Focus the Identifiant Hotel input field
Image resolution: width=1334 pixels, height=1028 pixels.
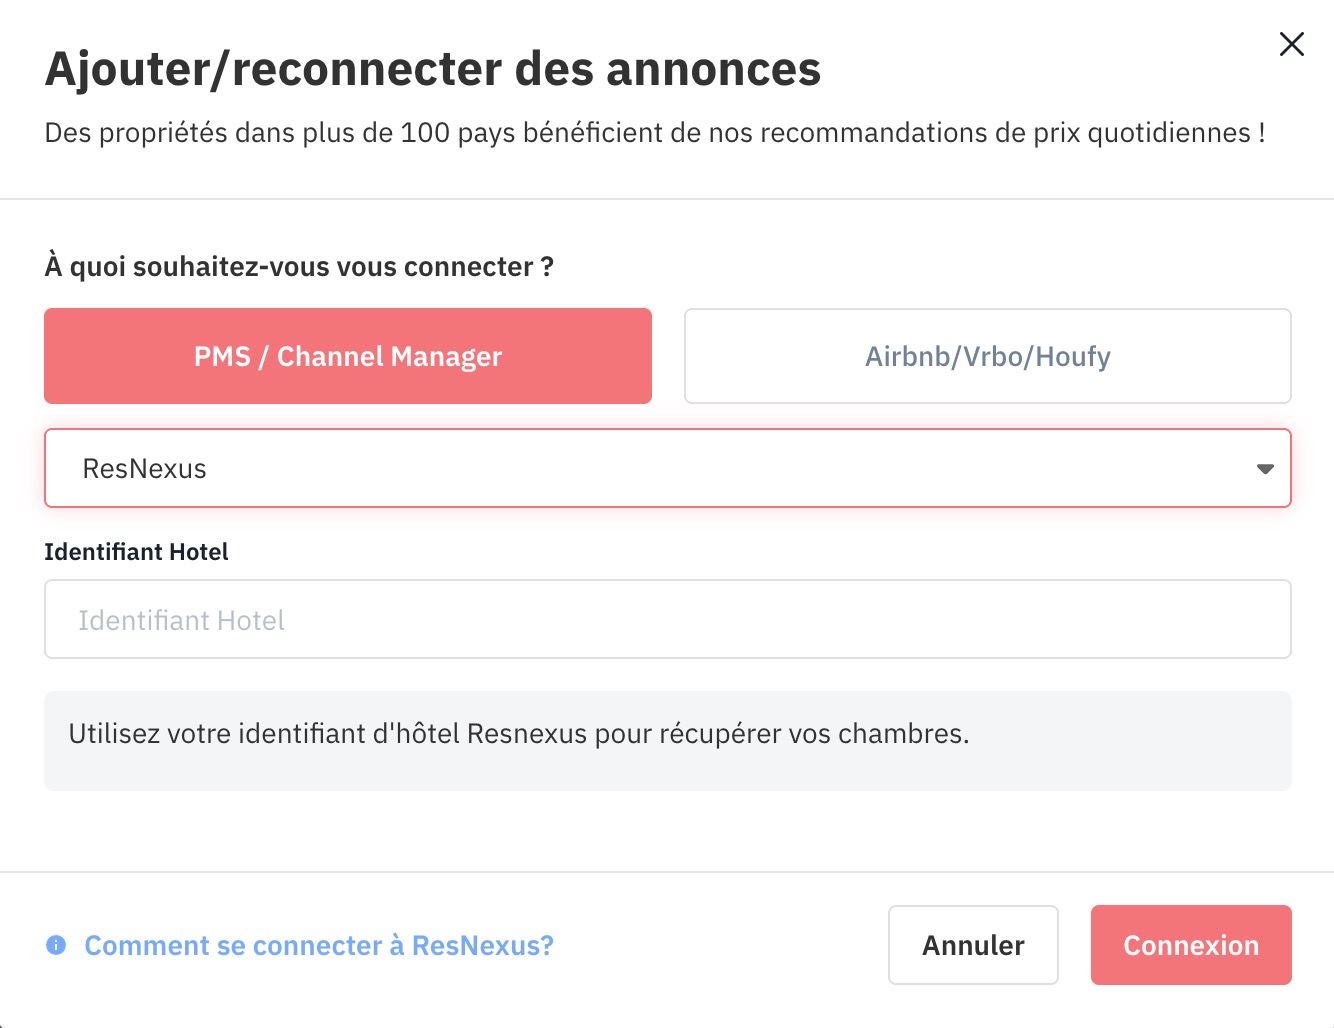(x=668, y=619)
